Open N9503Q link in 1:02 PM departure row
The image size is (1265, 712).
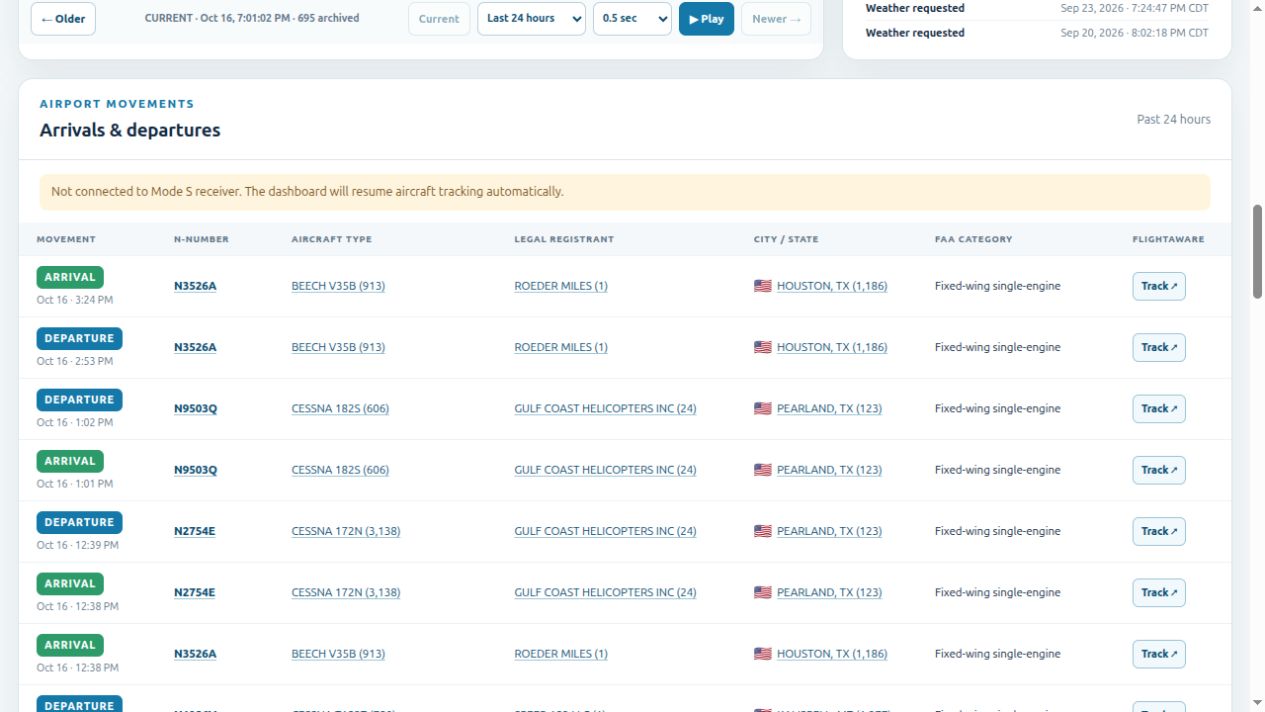point(195,408)
